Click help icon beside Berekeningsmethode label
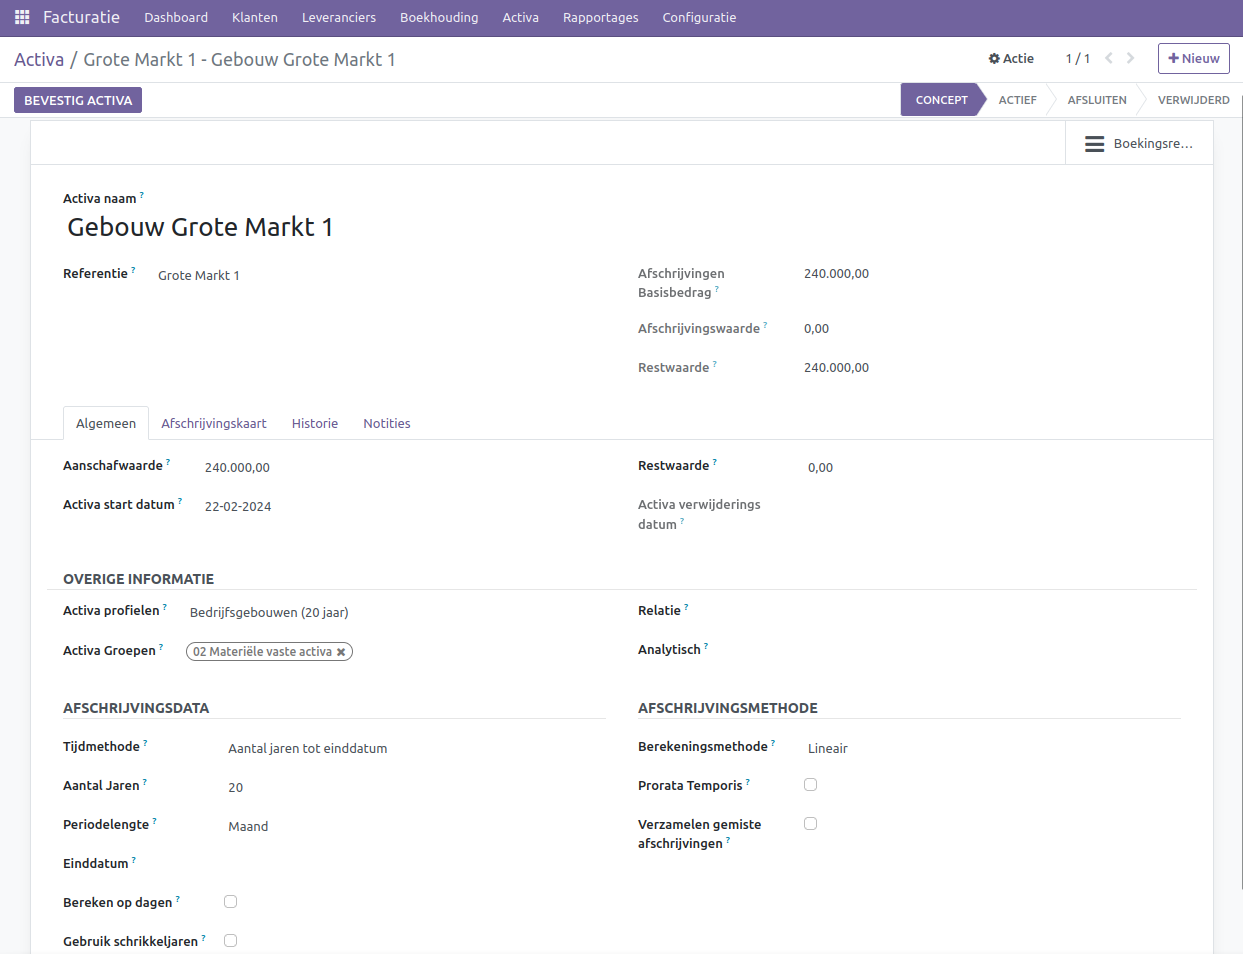Screen dimensions: 1243x954 [x=773, y=743]
